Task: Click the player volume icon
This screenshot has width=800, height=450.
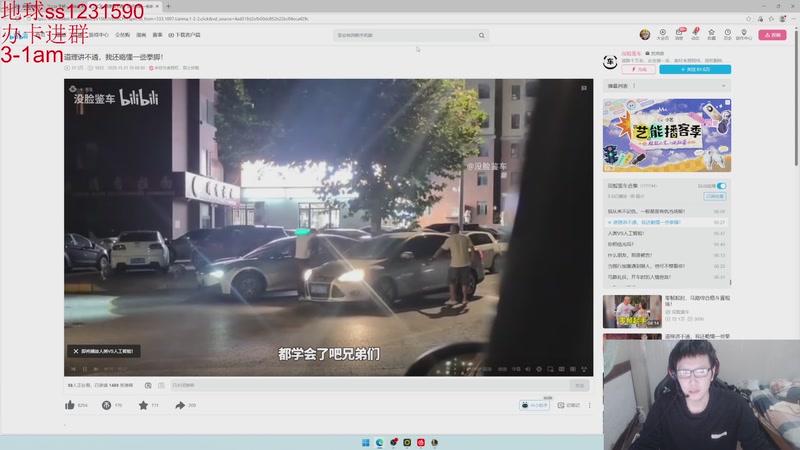Action: 528,368
